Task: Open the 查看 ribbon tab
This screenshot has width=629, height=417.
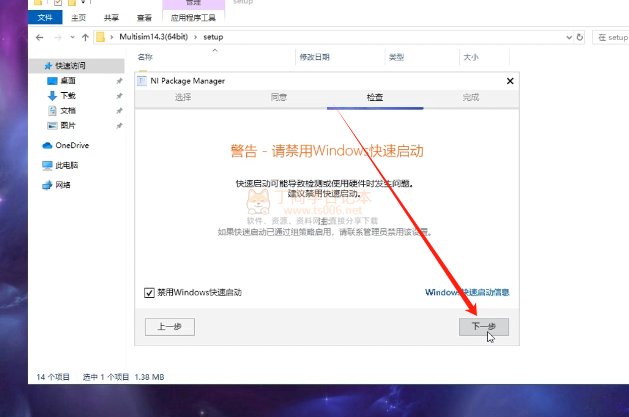Action: (x=144, y=18)
